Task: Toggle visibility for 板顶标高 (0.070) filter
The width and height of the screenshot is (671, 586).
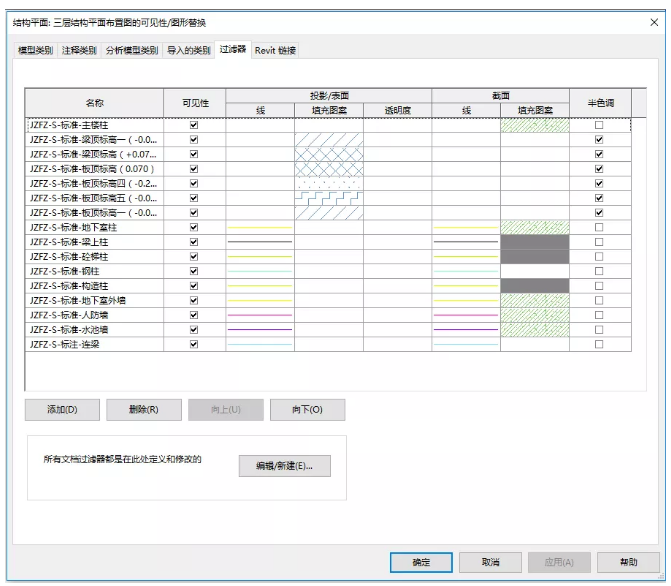Action: (194, 169)
